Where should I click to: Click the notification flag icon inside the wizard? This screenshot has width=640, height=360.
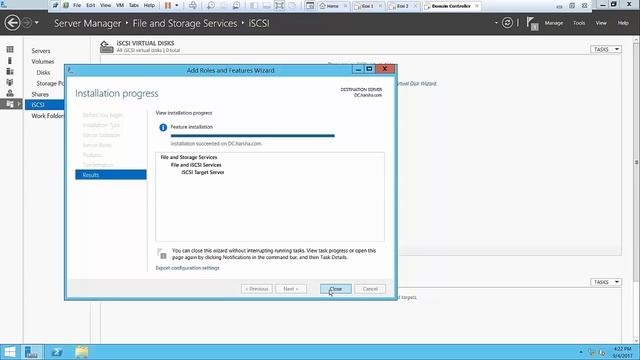[162, 253]
